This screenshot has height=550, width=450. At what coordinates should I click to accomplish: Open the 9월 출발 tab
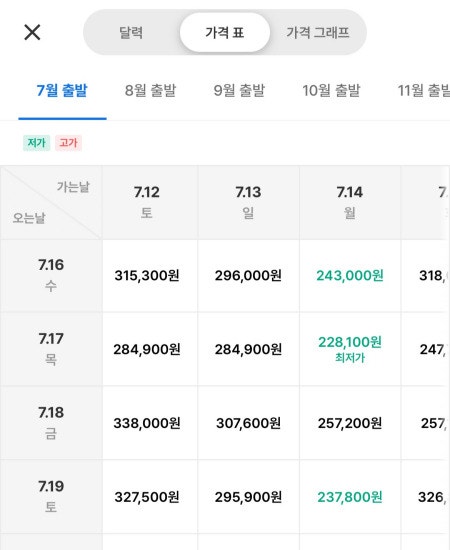click(239, 91)
